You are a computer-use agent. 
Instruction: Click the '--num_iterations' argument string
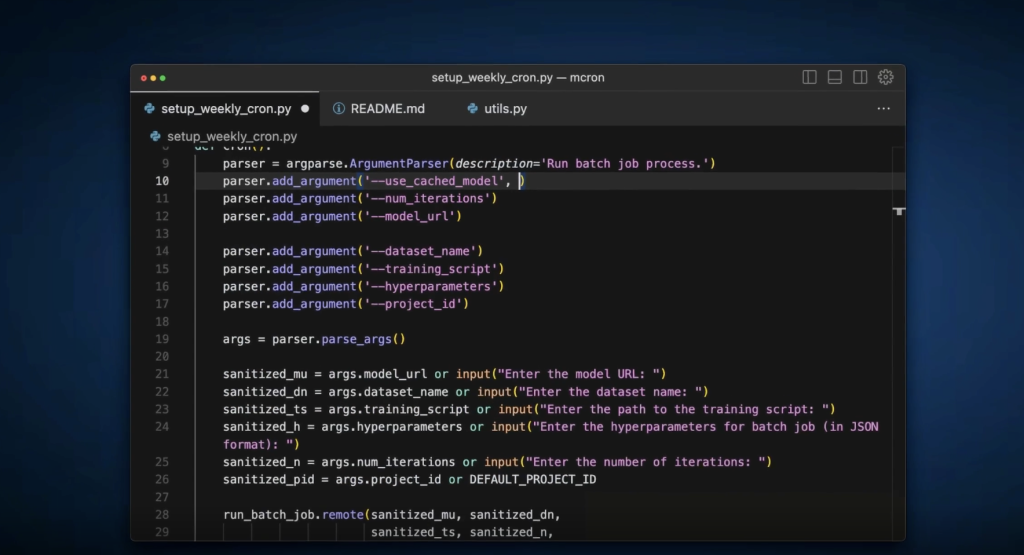427,198
